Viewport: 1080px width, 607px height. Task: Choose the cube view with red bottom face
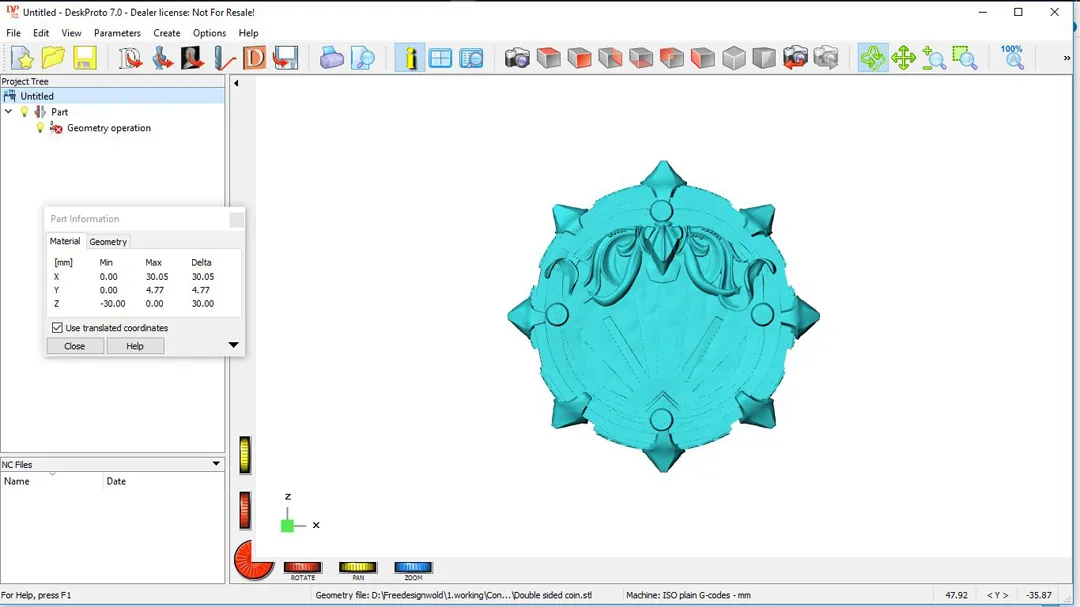(641, 58)
